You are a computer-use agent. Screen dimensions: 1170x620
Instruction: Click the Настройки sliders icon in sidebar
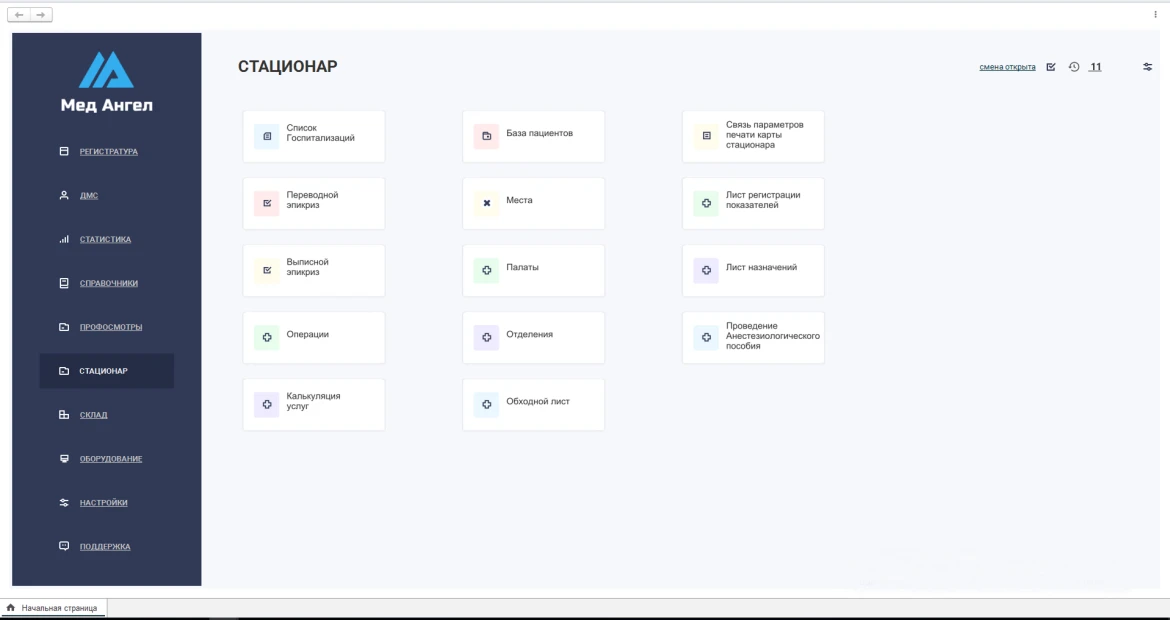coord(64,503)
